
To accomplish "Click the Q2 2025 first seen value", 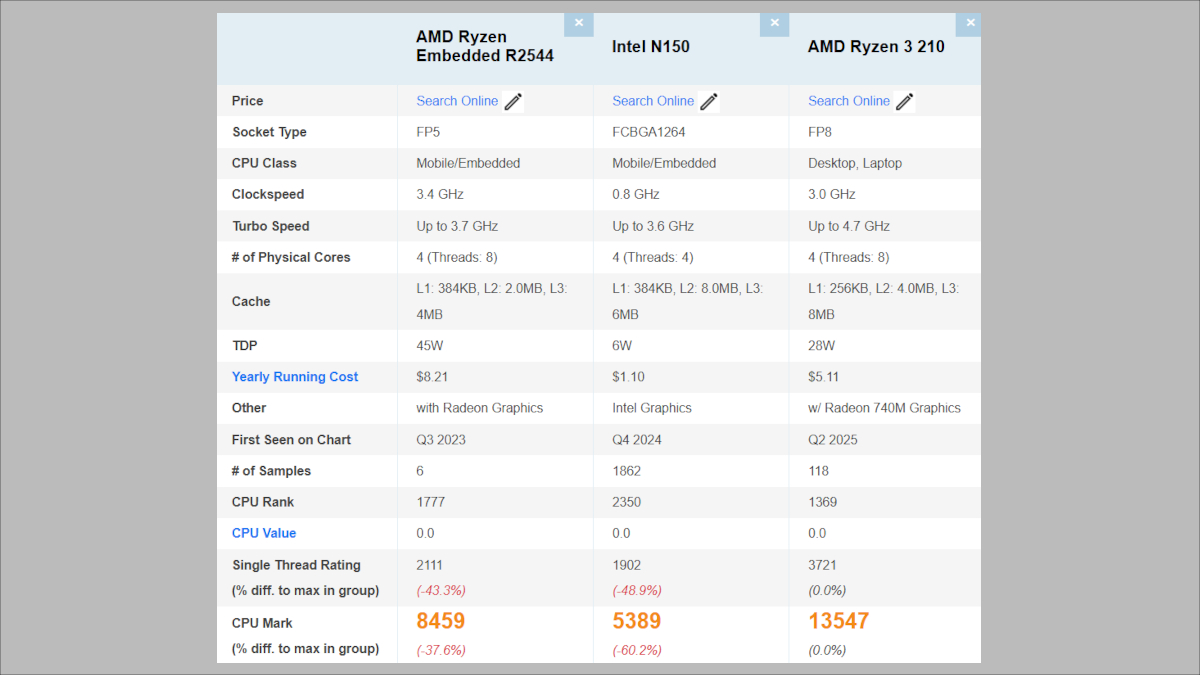I will point(833,440).
